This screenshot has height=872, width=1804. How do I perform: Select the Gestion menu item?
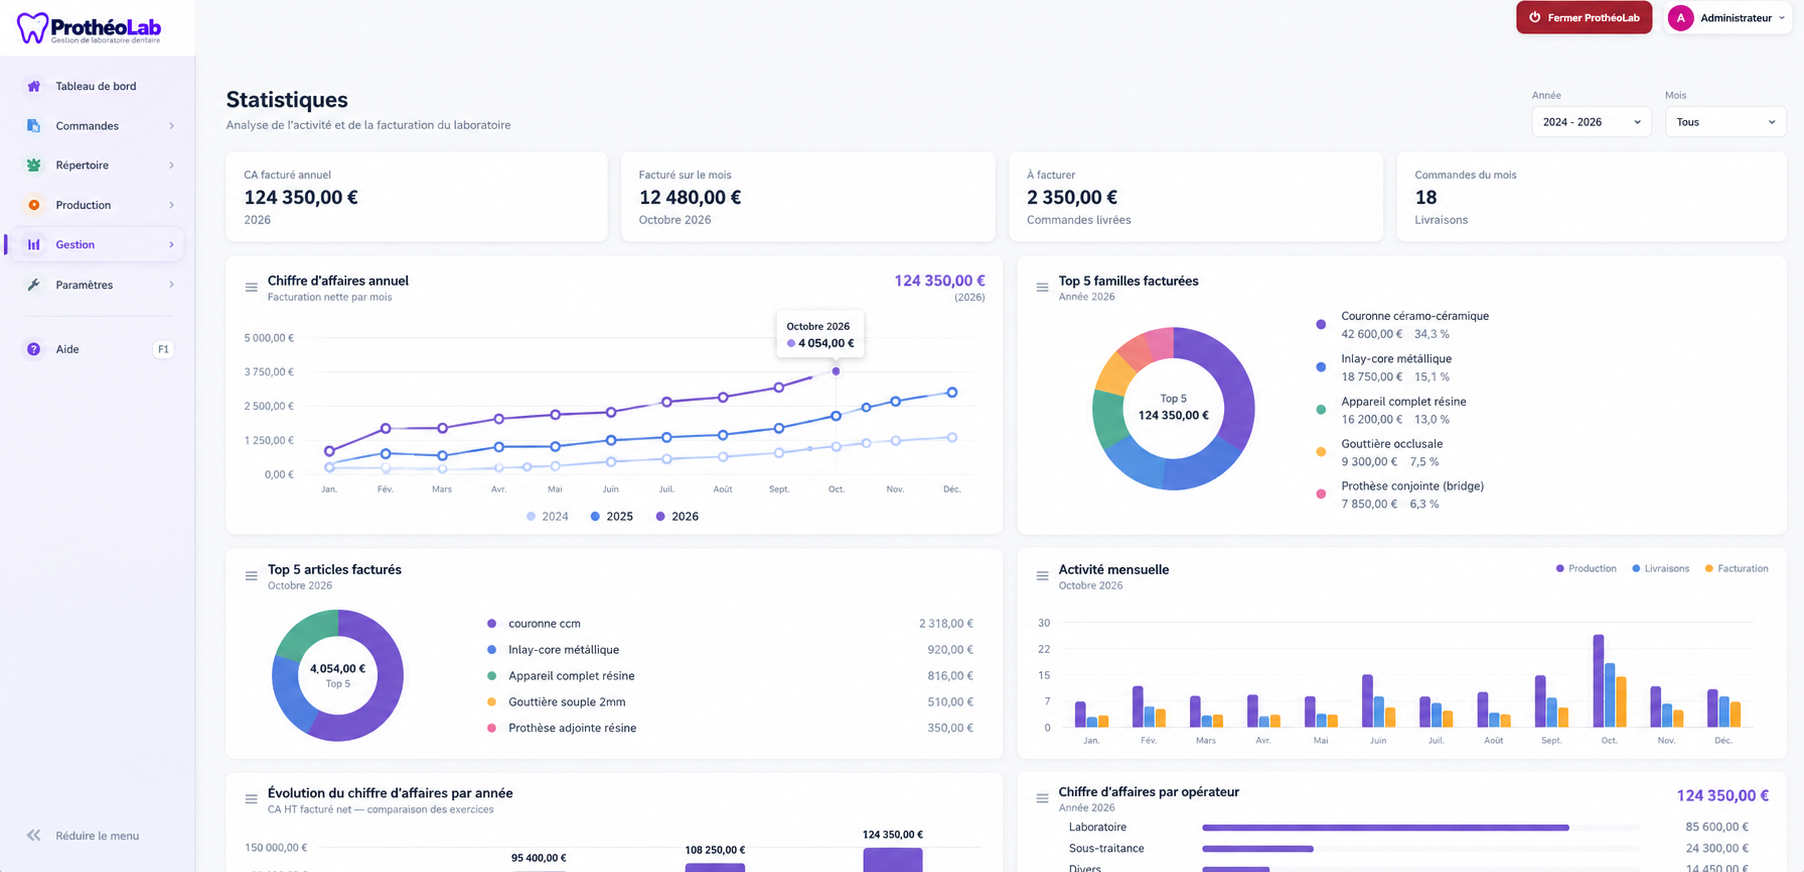(x=96, y=244)
